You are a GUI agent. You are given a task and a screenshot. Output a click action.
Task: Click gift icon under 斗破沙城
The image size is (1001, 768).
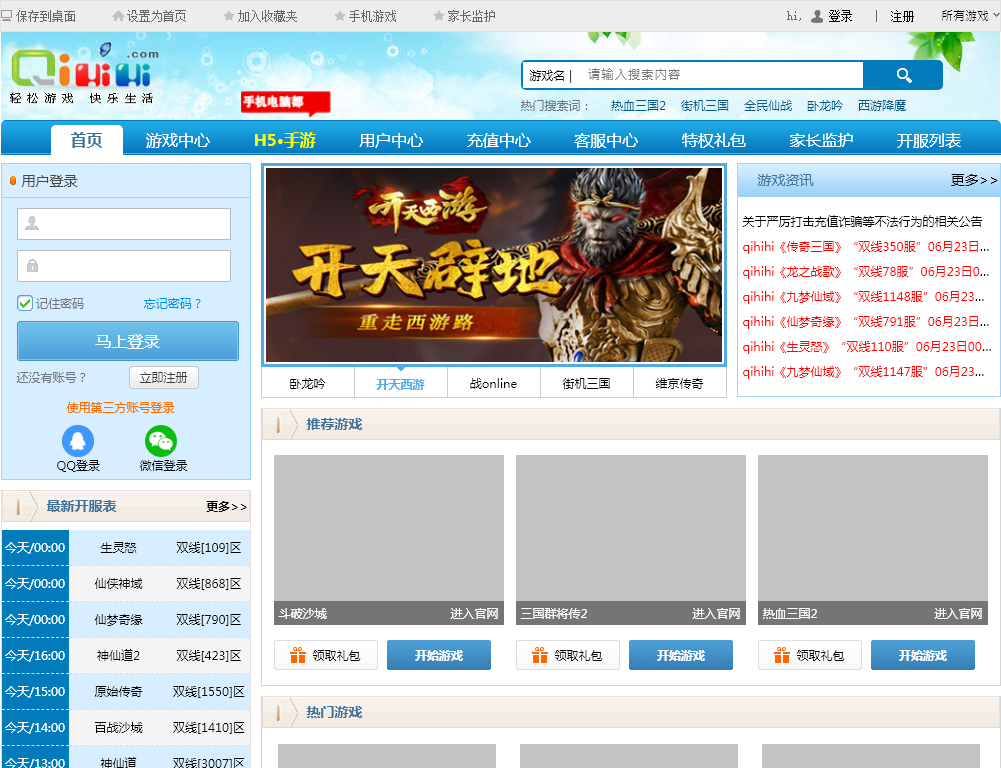(297, 655)
